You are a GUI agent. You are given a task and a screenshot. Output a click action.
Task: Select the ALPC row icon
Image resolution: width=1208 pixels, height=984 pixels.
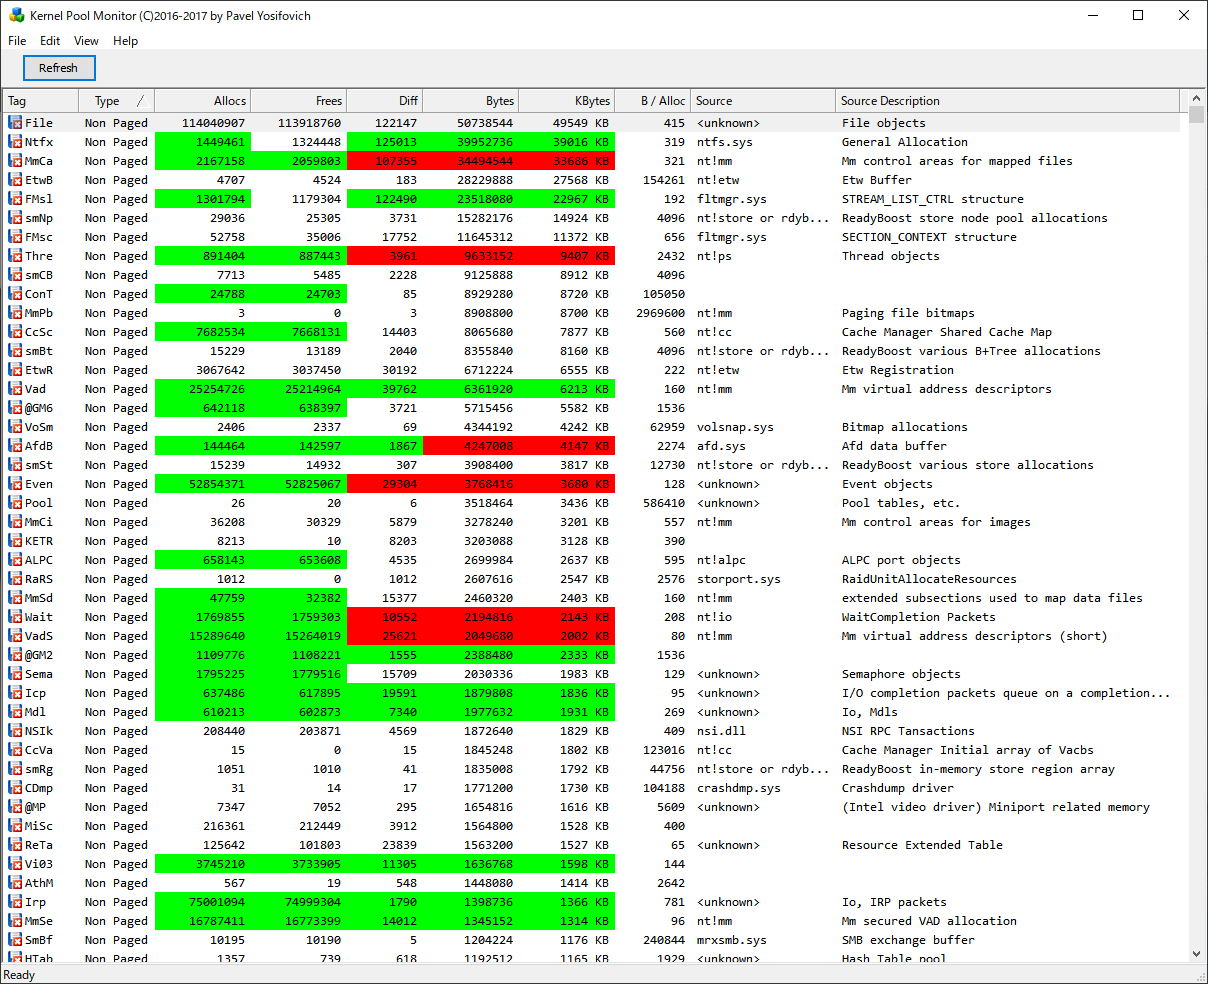[15, 560]
